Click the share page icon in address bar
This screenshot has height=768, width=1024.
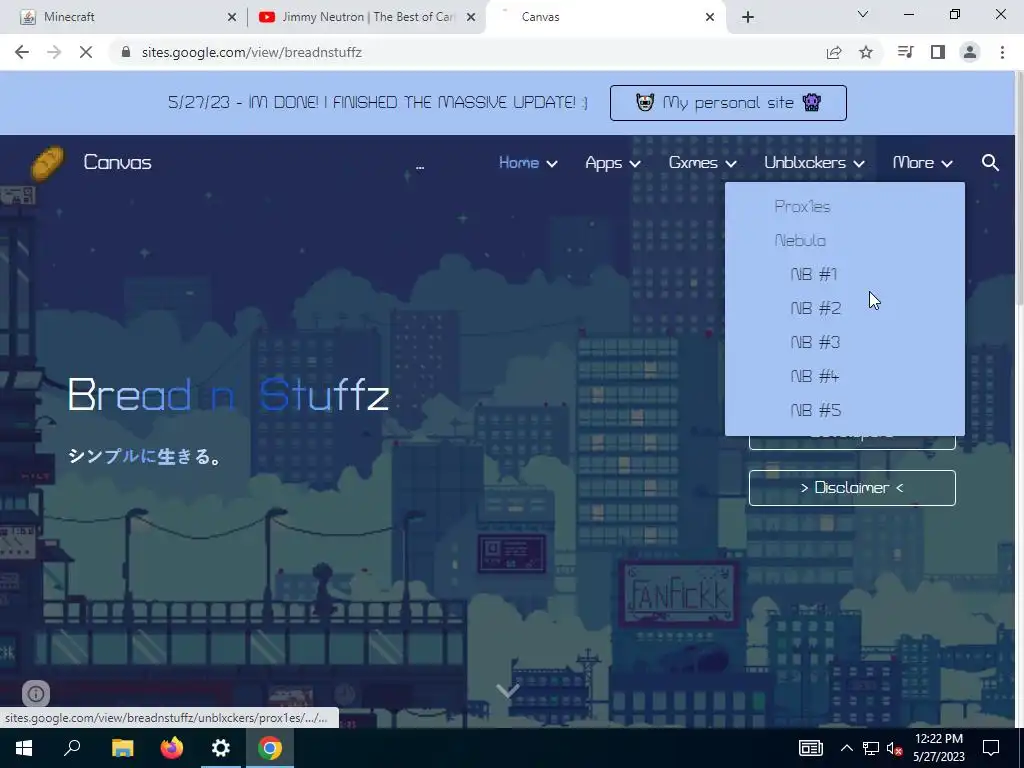click(834, 52)
